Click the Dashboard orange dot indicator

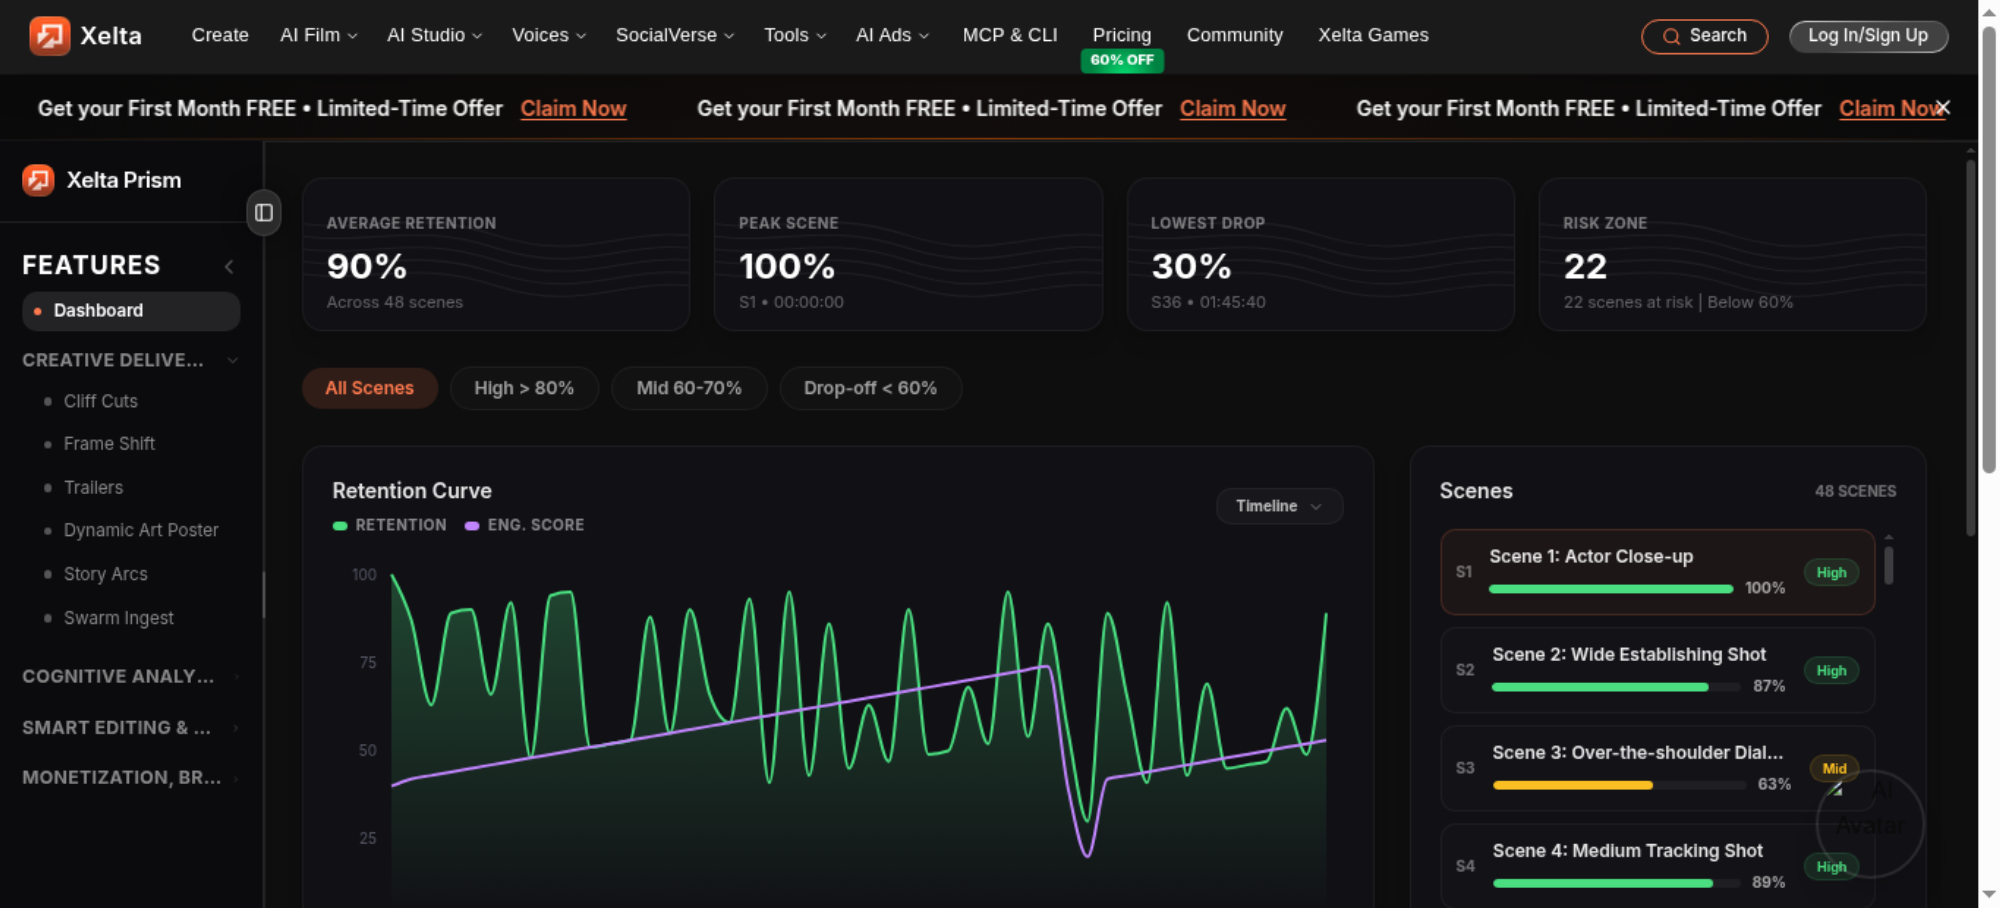[x=38, y=311]
